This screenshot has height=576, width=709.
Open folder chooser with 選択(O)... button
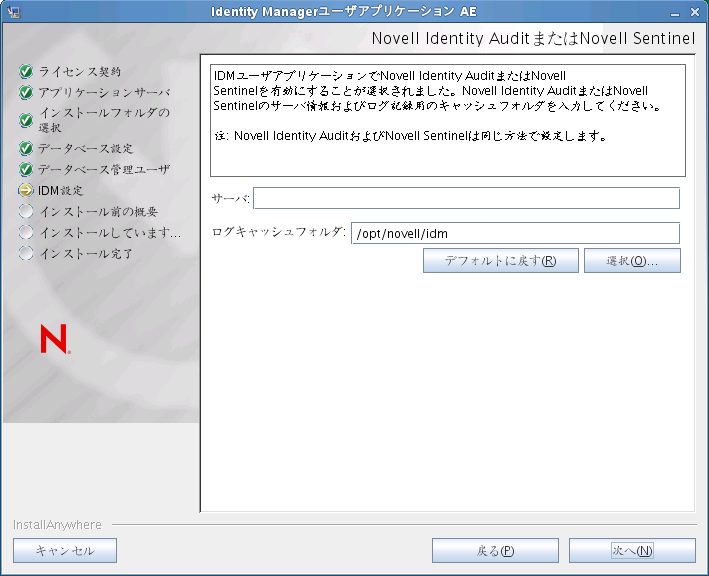[632, 260]
